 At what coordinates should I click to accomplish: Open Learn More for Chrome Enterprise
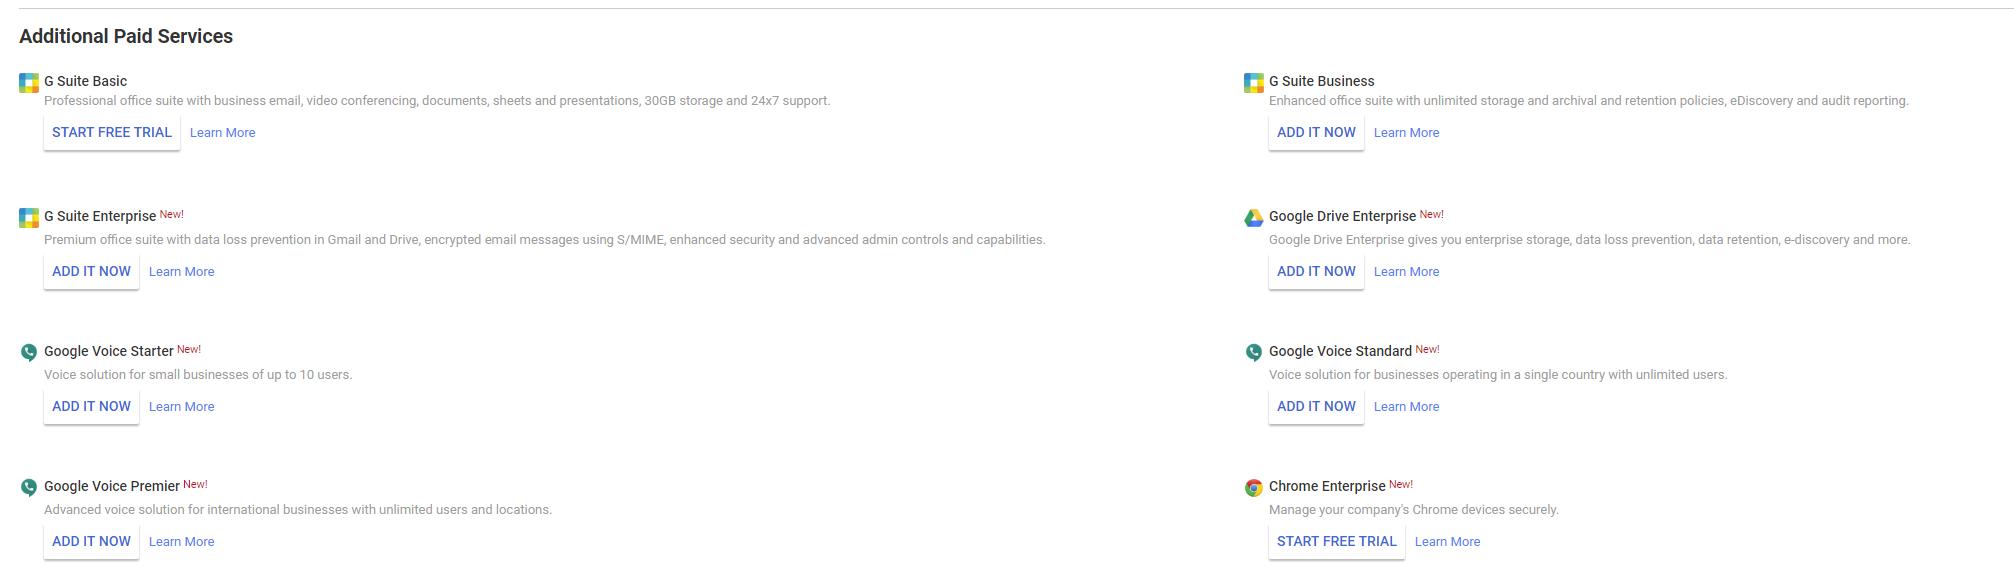(1448, 542)
